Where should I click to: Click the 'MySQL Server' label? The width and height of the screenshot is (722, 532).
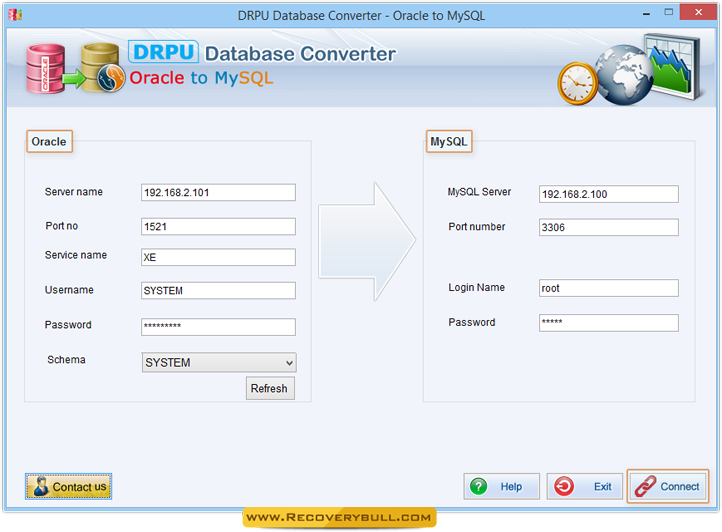pos(479,192)
